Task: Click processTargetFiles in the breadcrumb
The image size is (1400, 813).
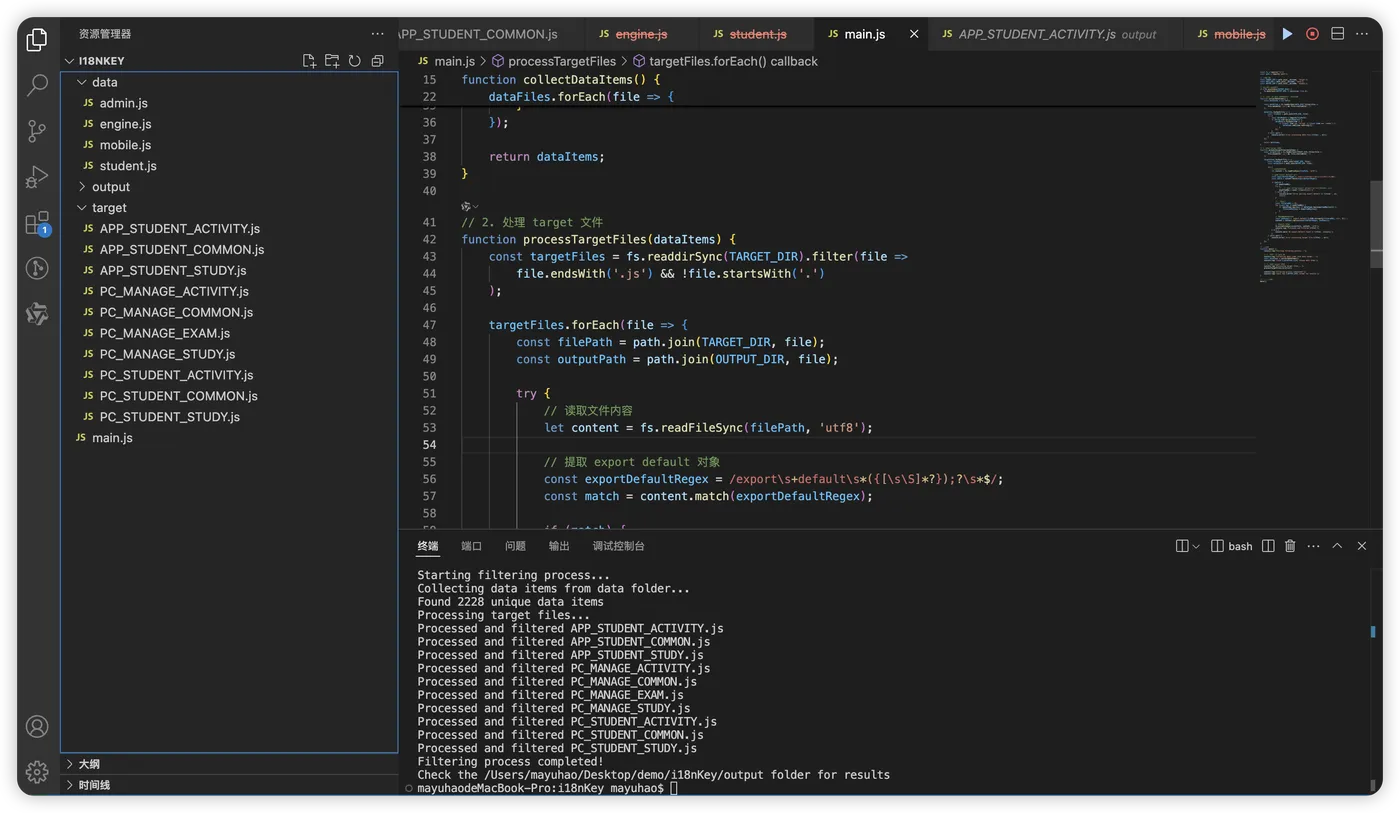Action: pos(561,61)
